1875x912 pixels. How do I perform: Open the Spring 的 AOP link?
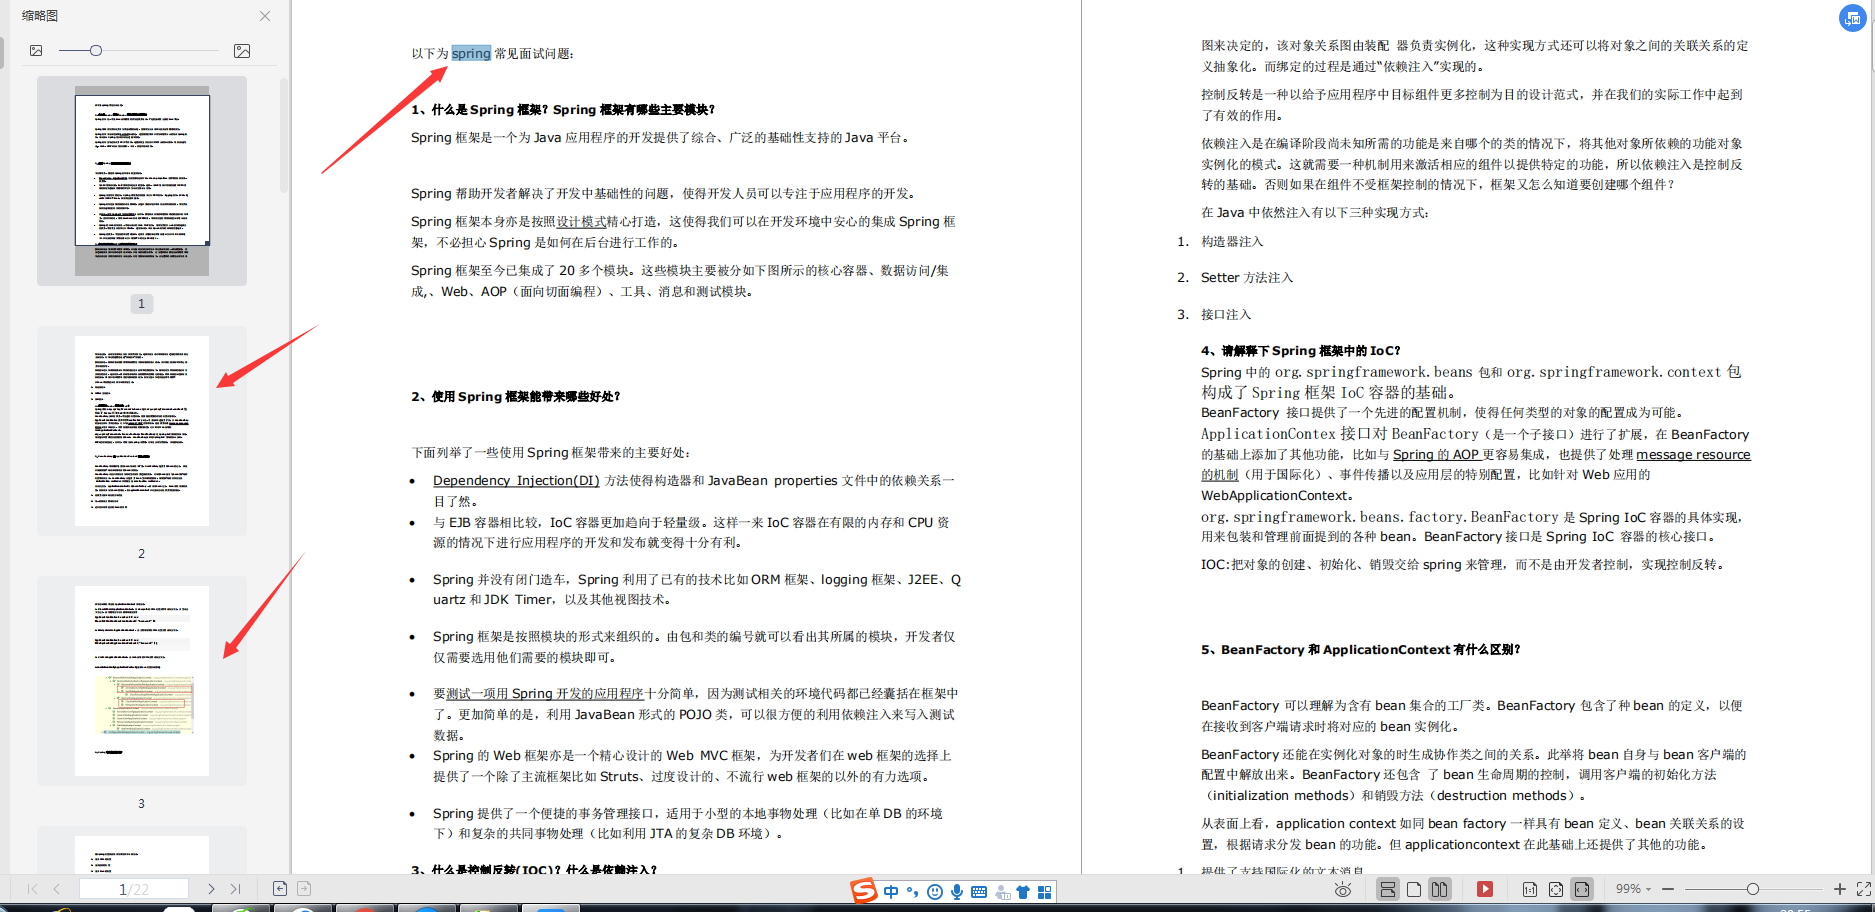[1436, 455]
